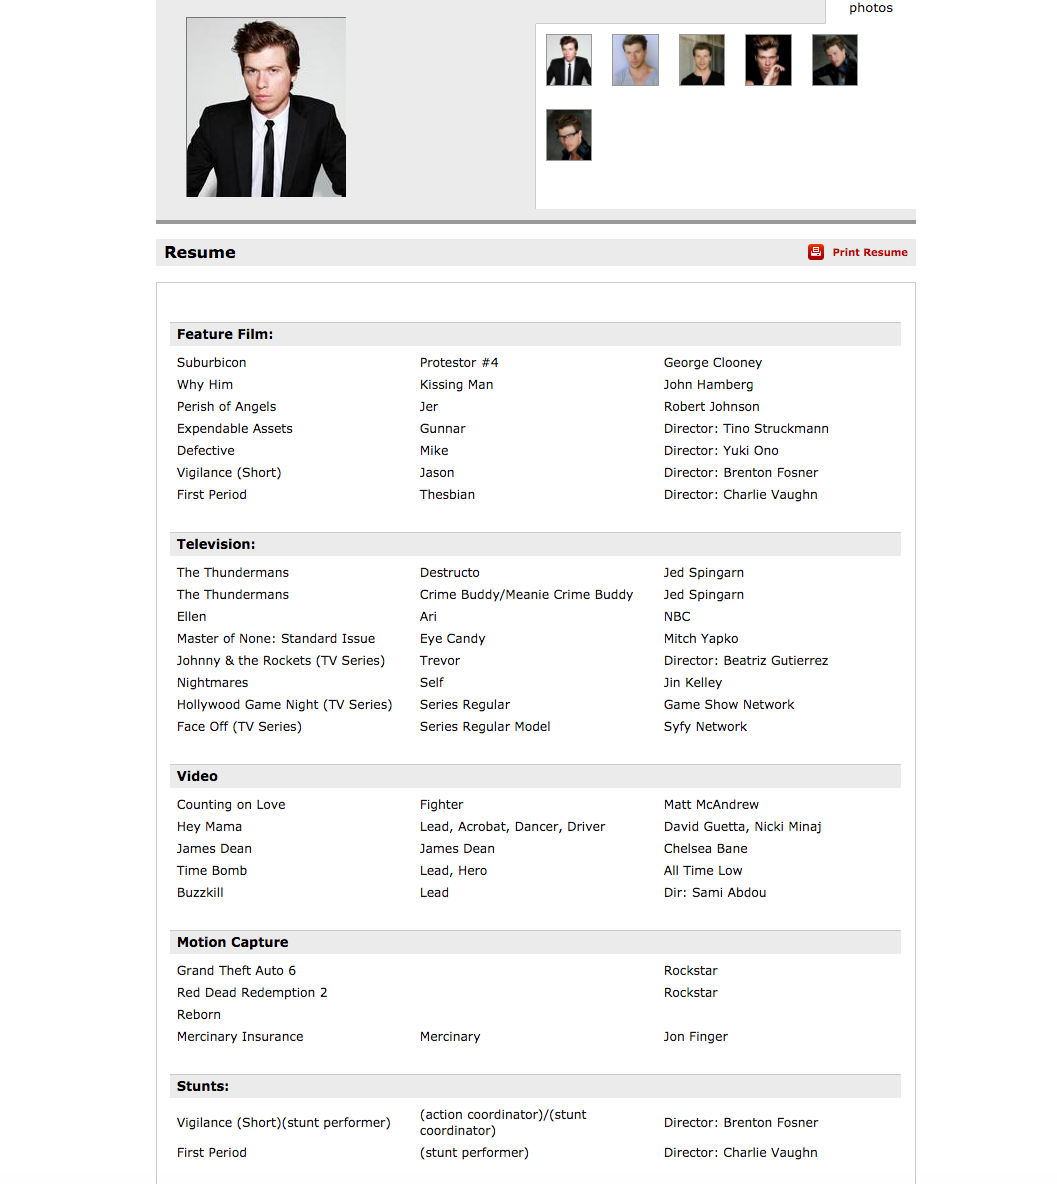Click the Grand Theft Auto 6 entry
The image size is (1057, 1184).
tap(236, 970)
